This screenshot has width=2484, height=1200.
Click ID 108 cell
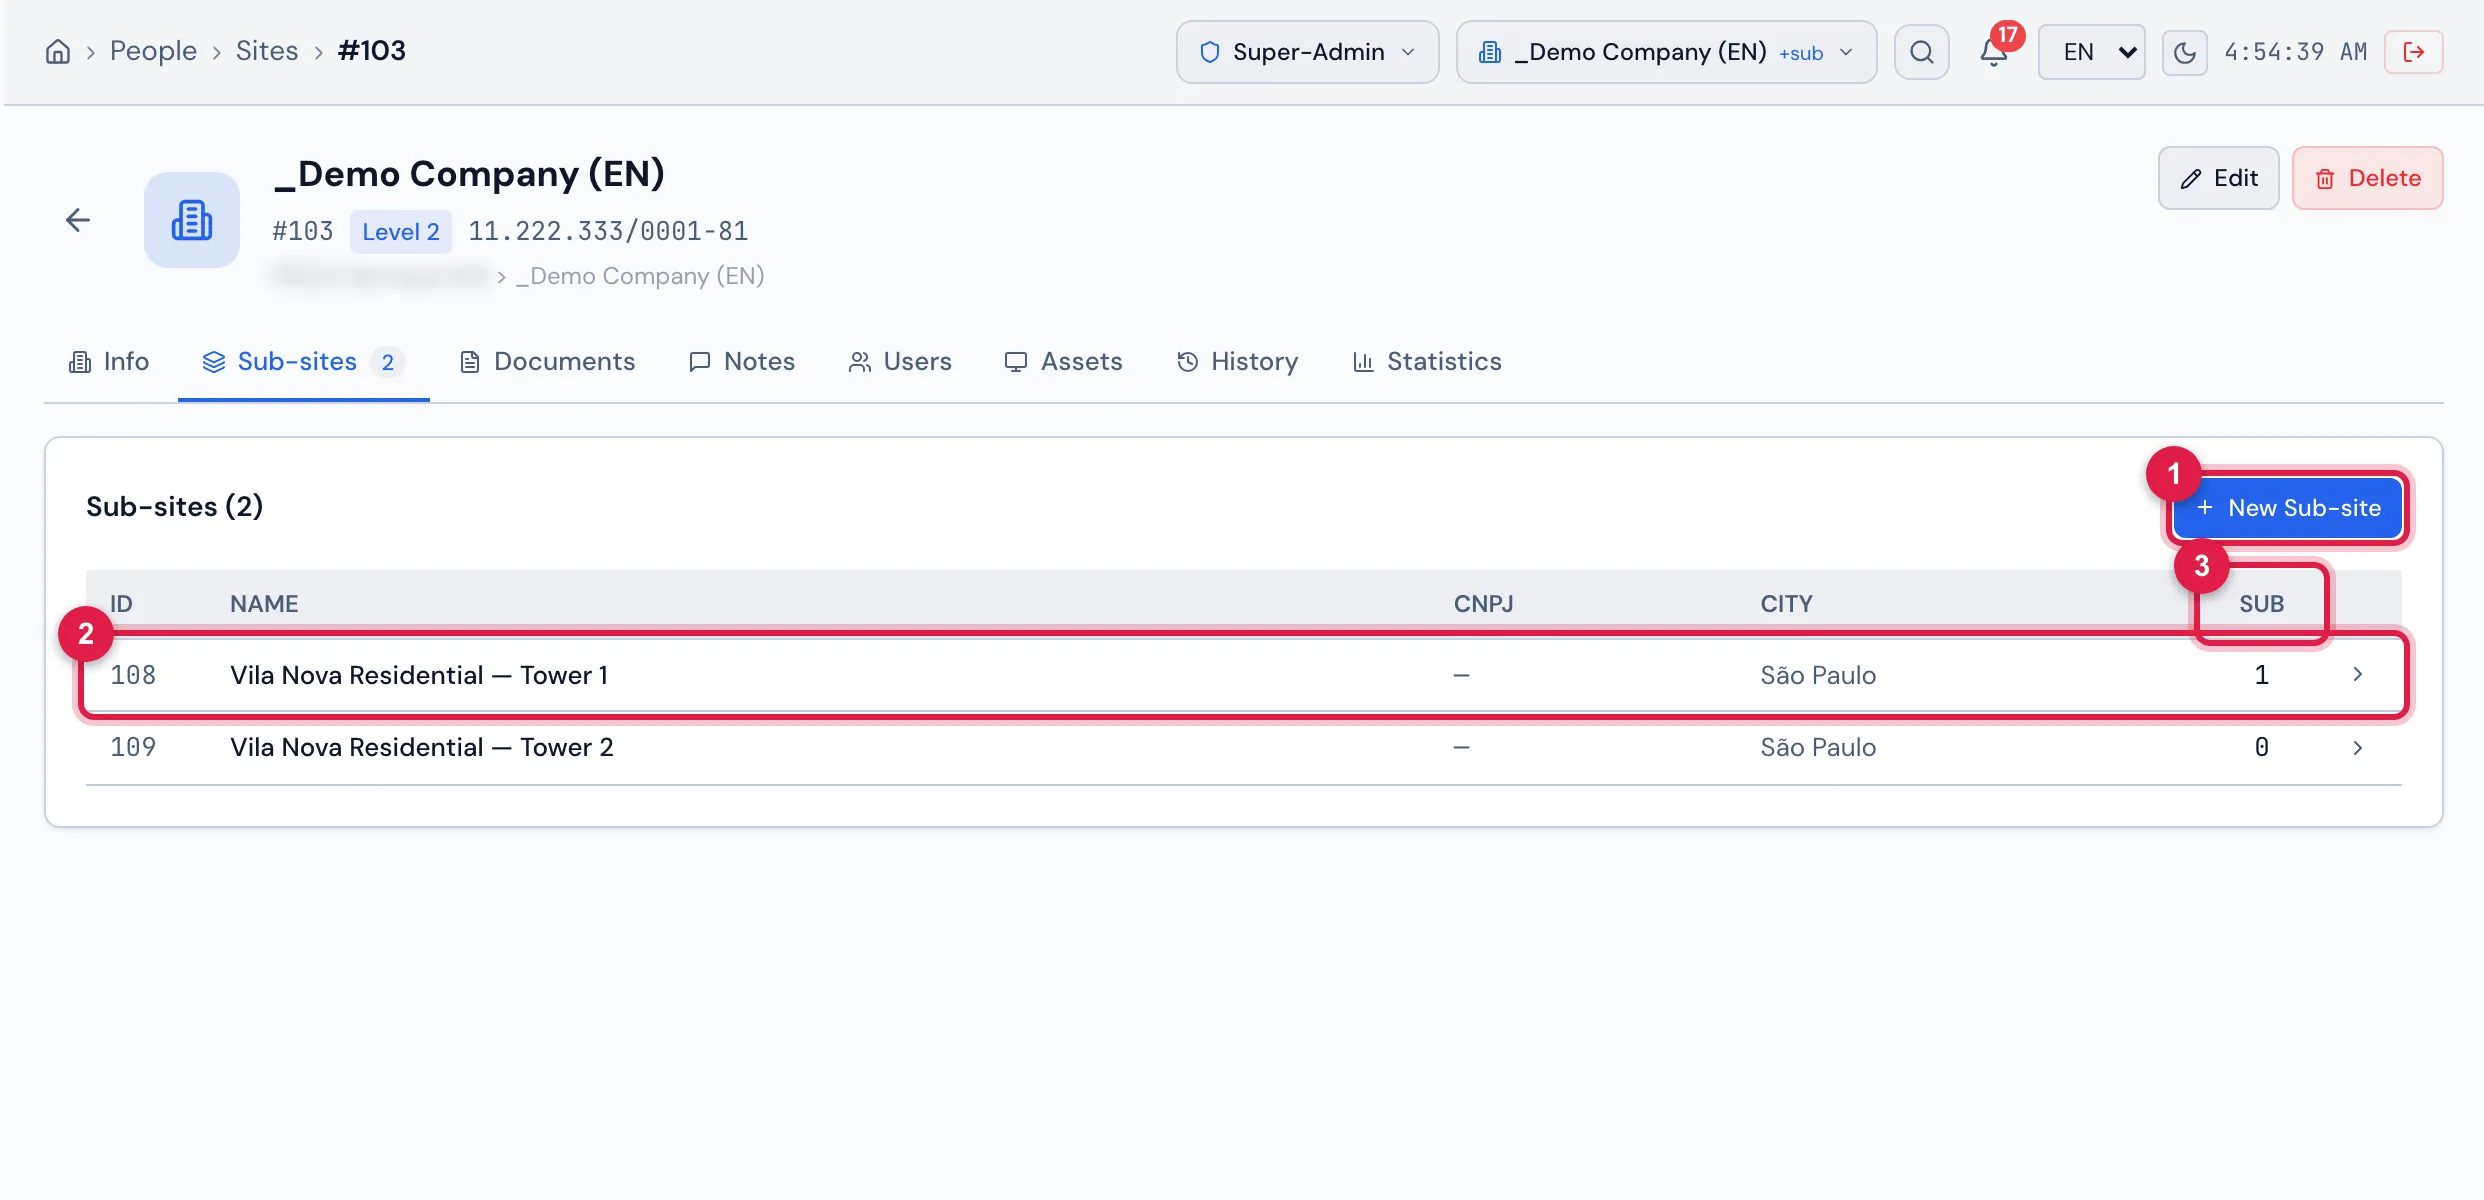pyautogui.click(x=133, y=675)
